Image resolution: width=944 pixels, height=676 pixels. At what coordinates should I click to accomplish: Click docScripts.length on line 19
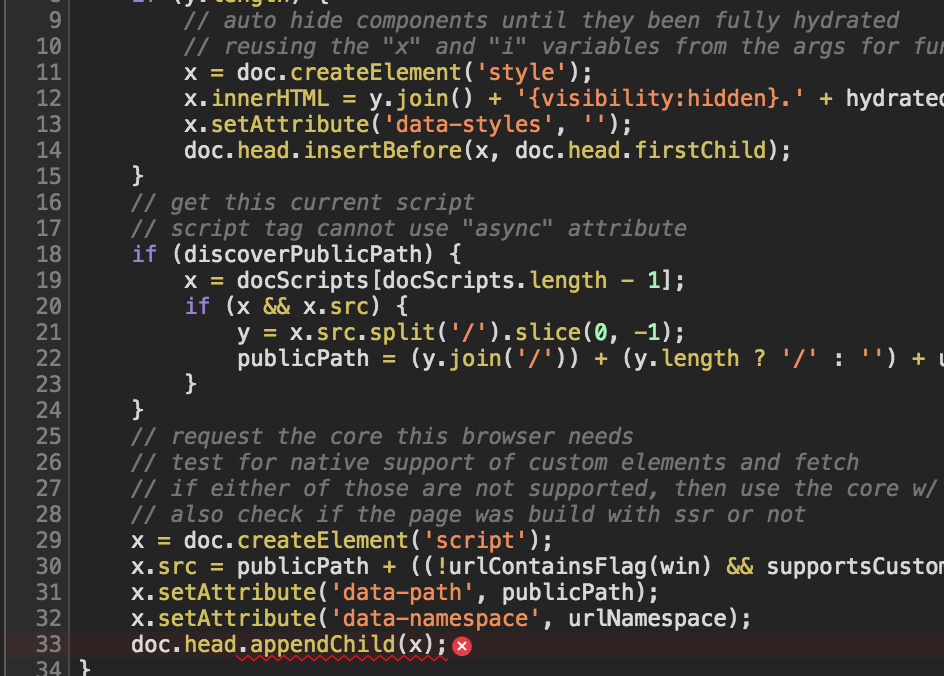tap(494, 280)
